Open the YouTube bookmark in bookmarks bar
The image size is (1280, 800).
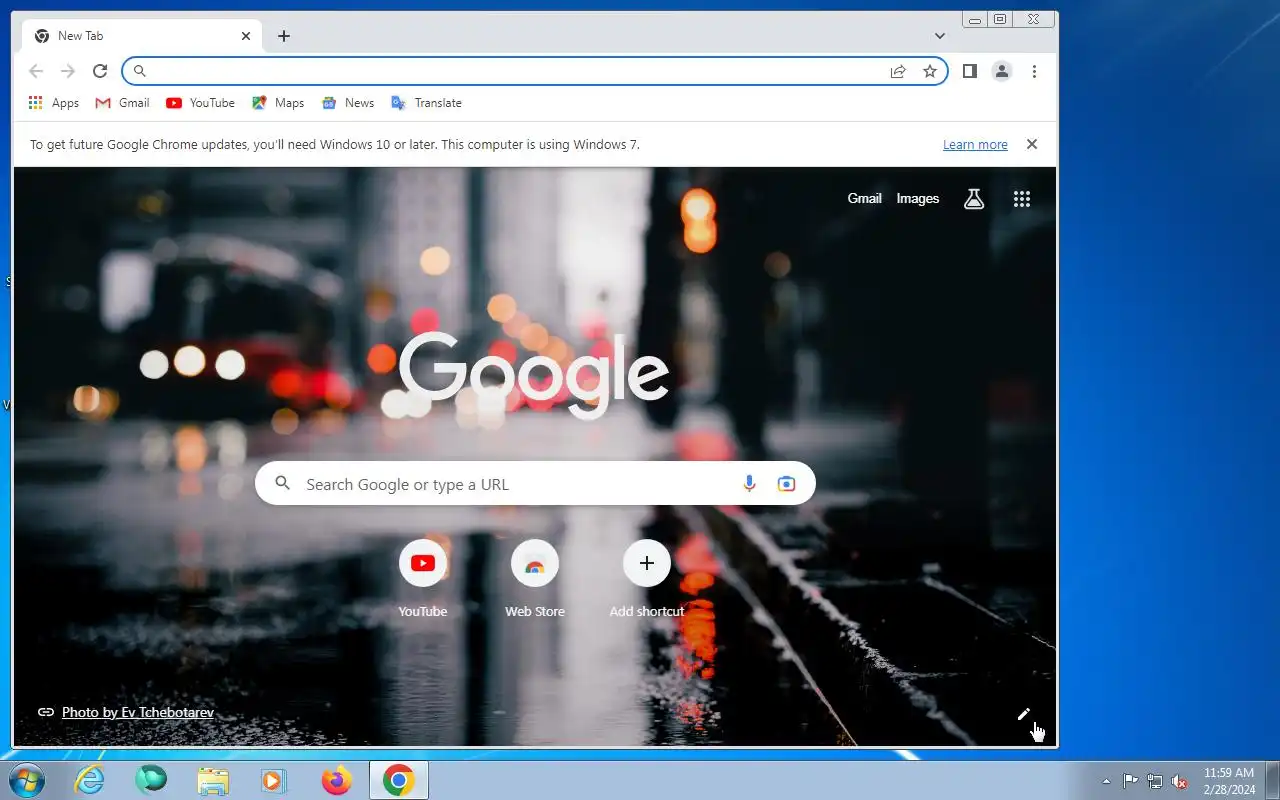(x=200, y=103)
